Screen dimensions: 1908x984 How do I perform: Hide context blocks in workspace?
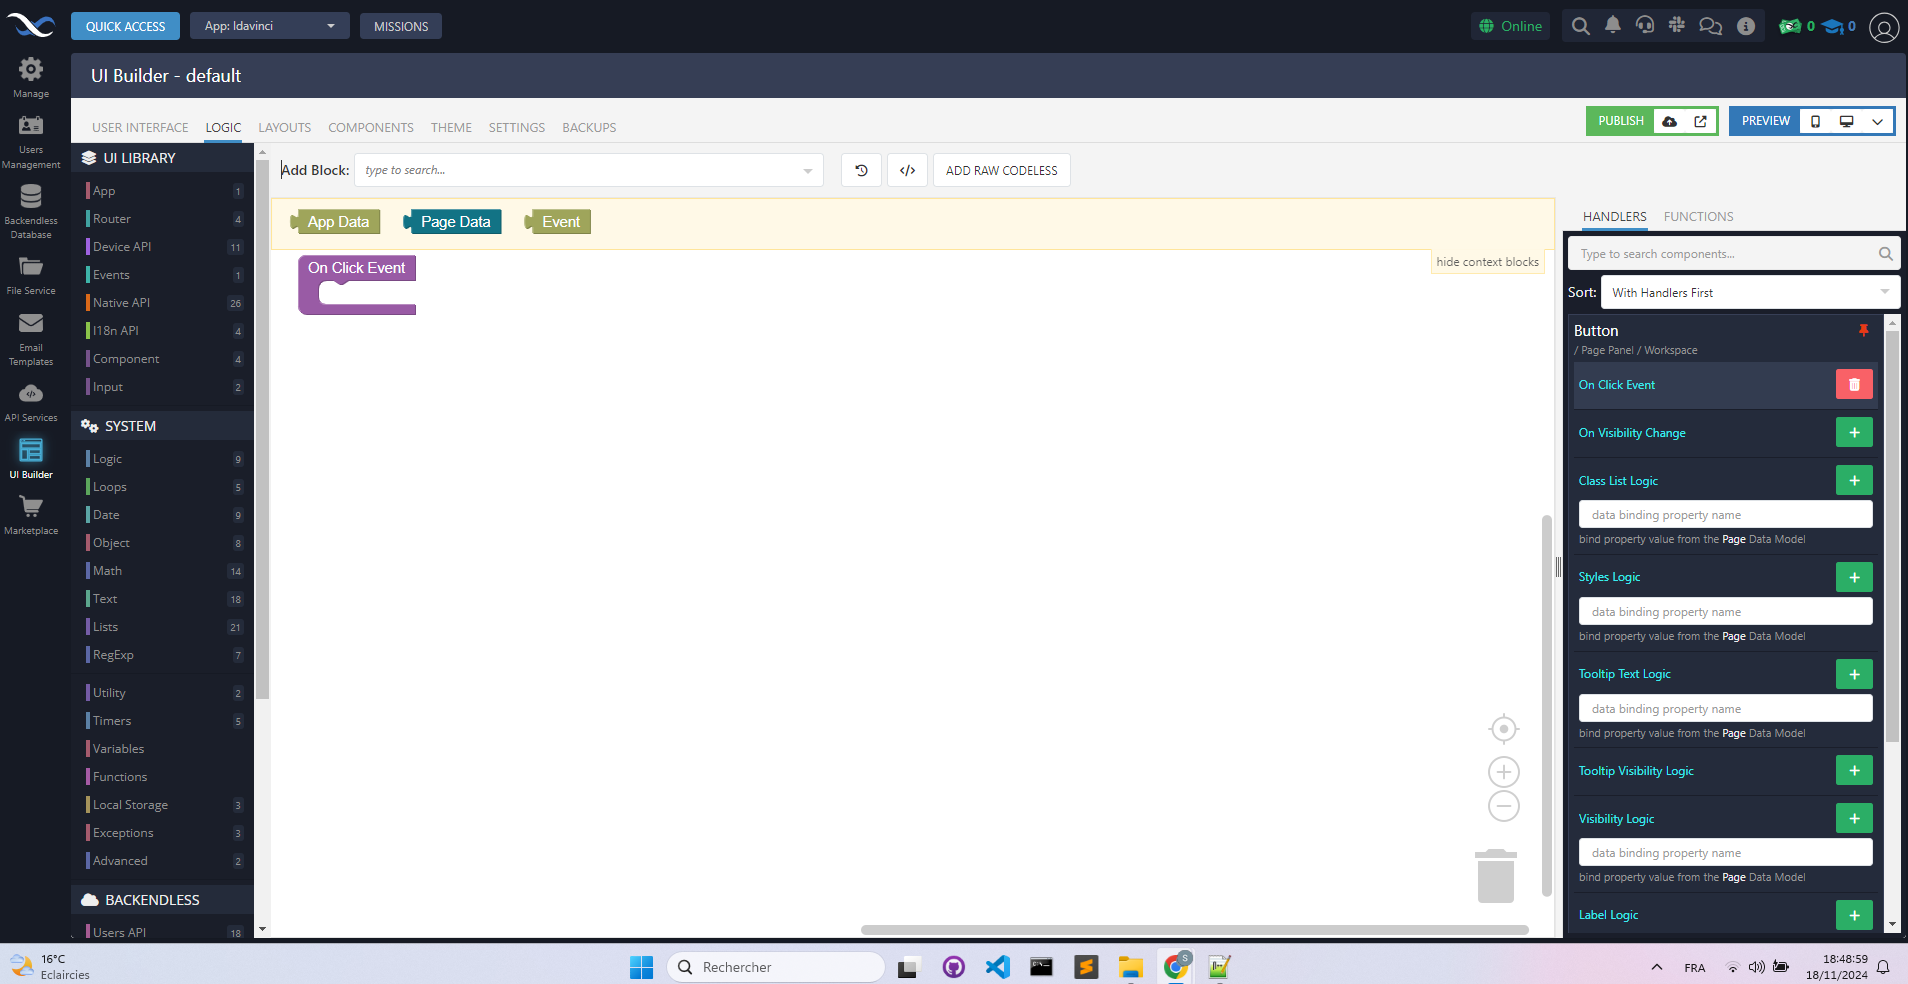coord(1487,262)
